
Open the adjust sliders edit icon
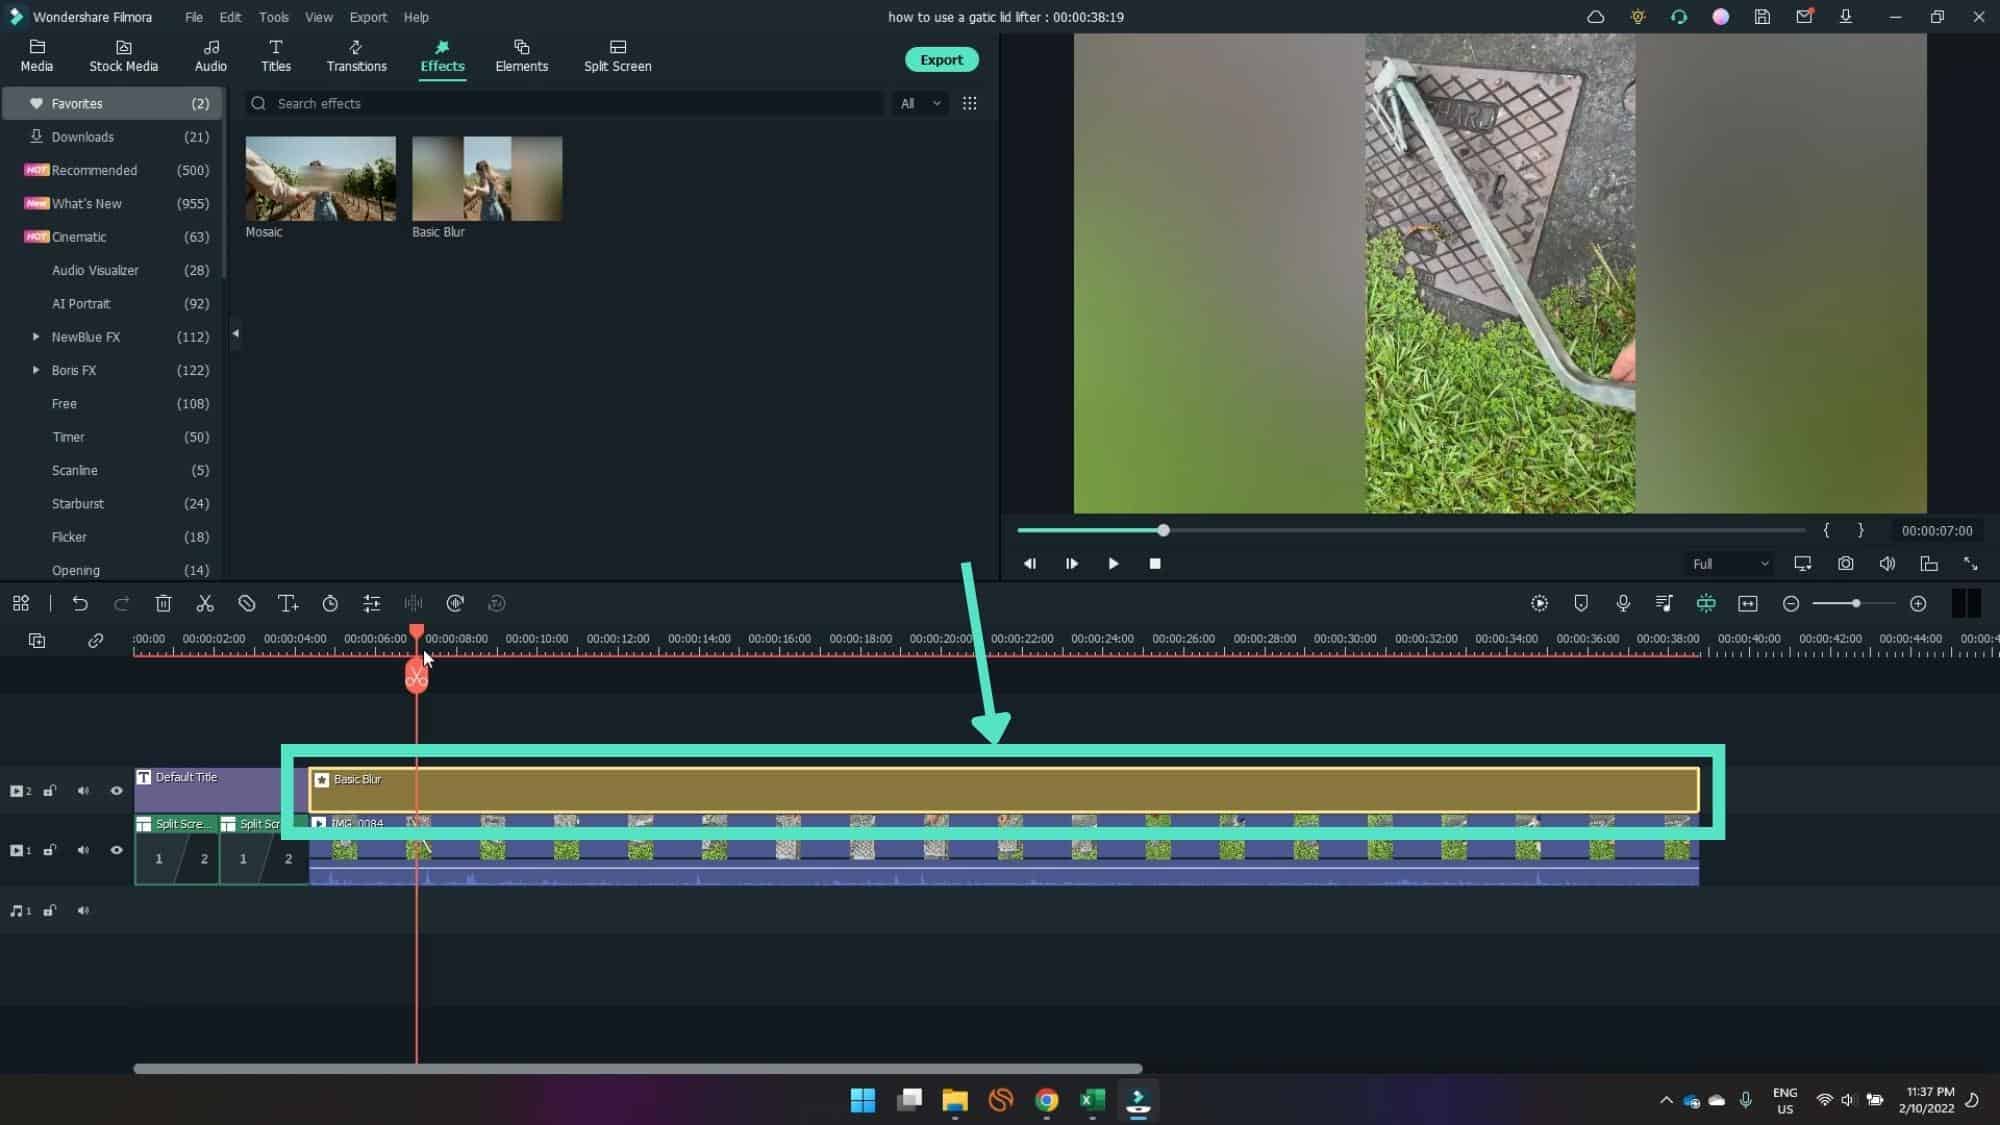coord(372,603)
